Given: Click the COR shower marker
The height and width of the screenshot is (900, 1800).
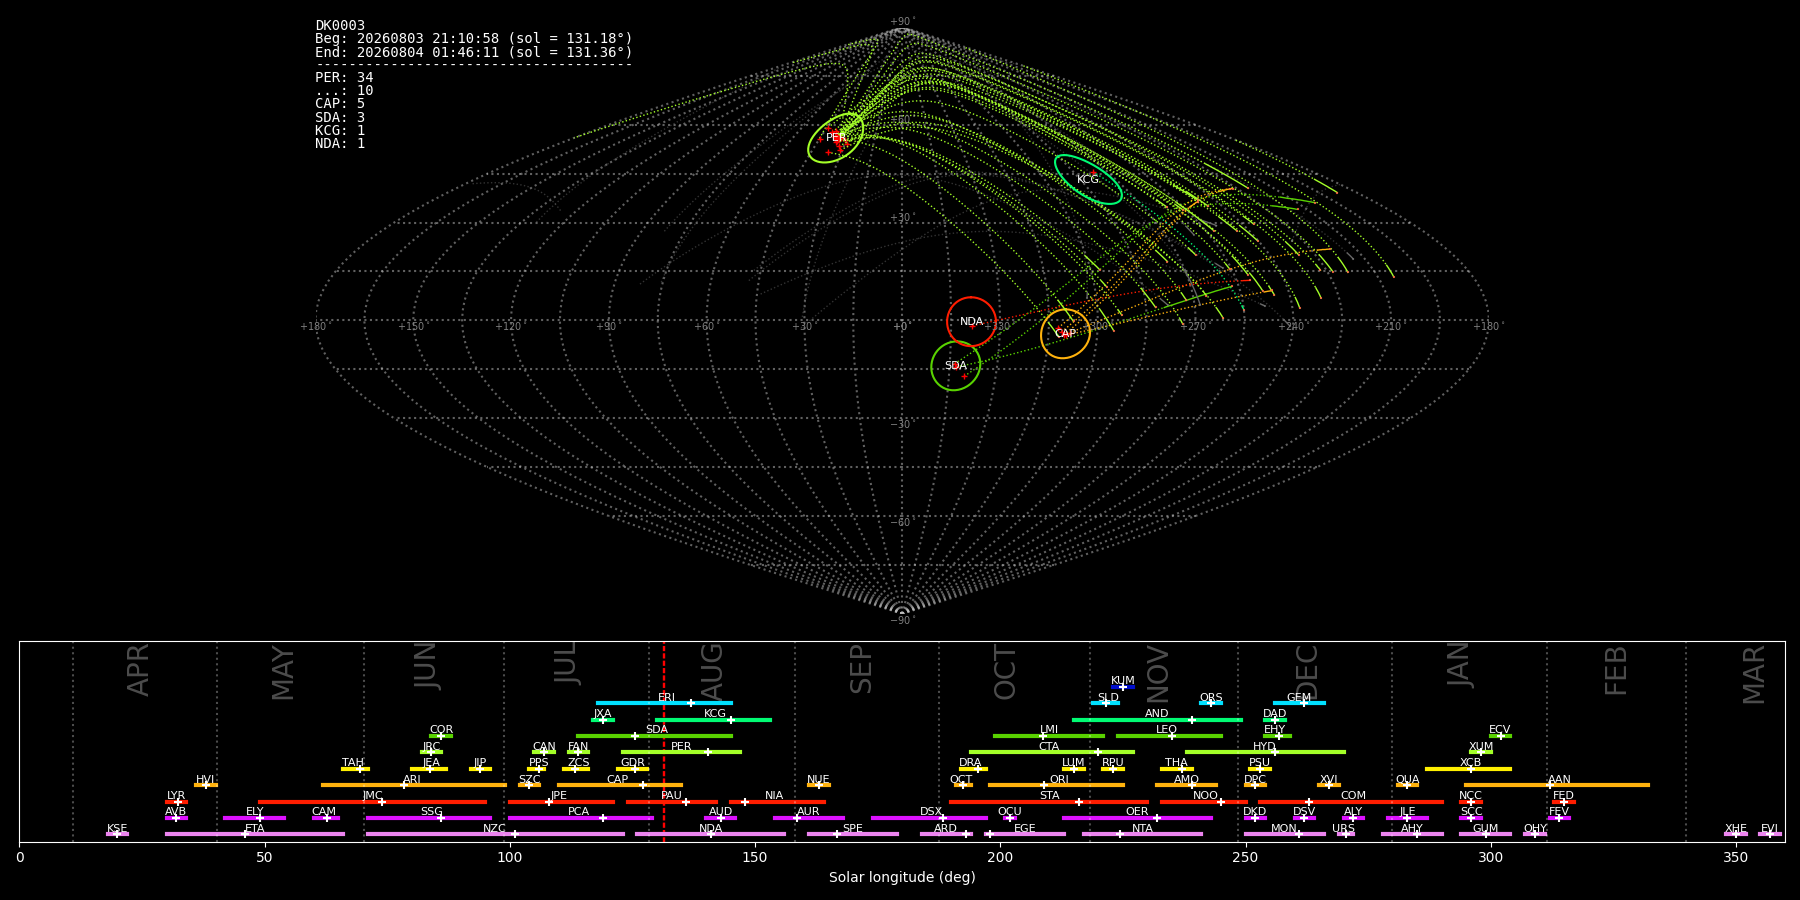Looking at the screenshot, I should tap(441, 736).
